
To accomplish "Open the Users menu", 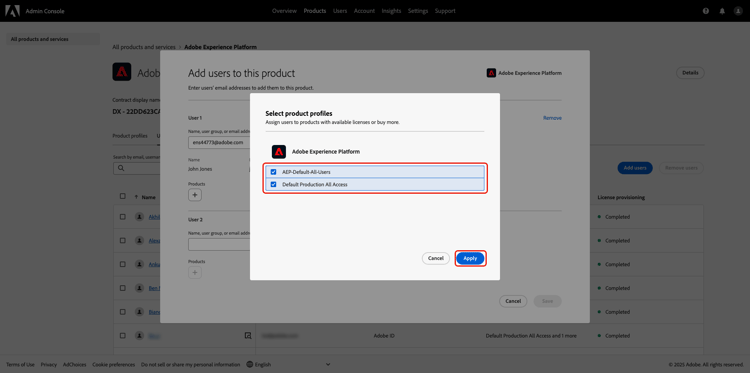I will tap(340, 11).
